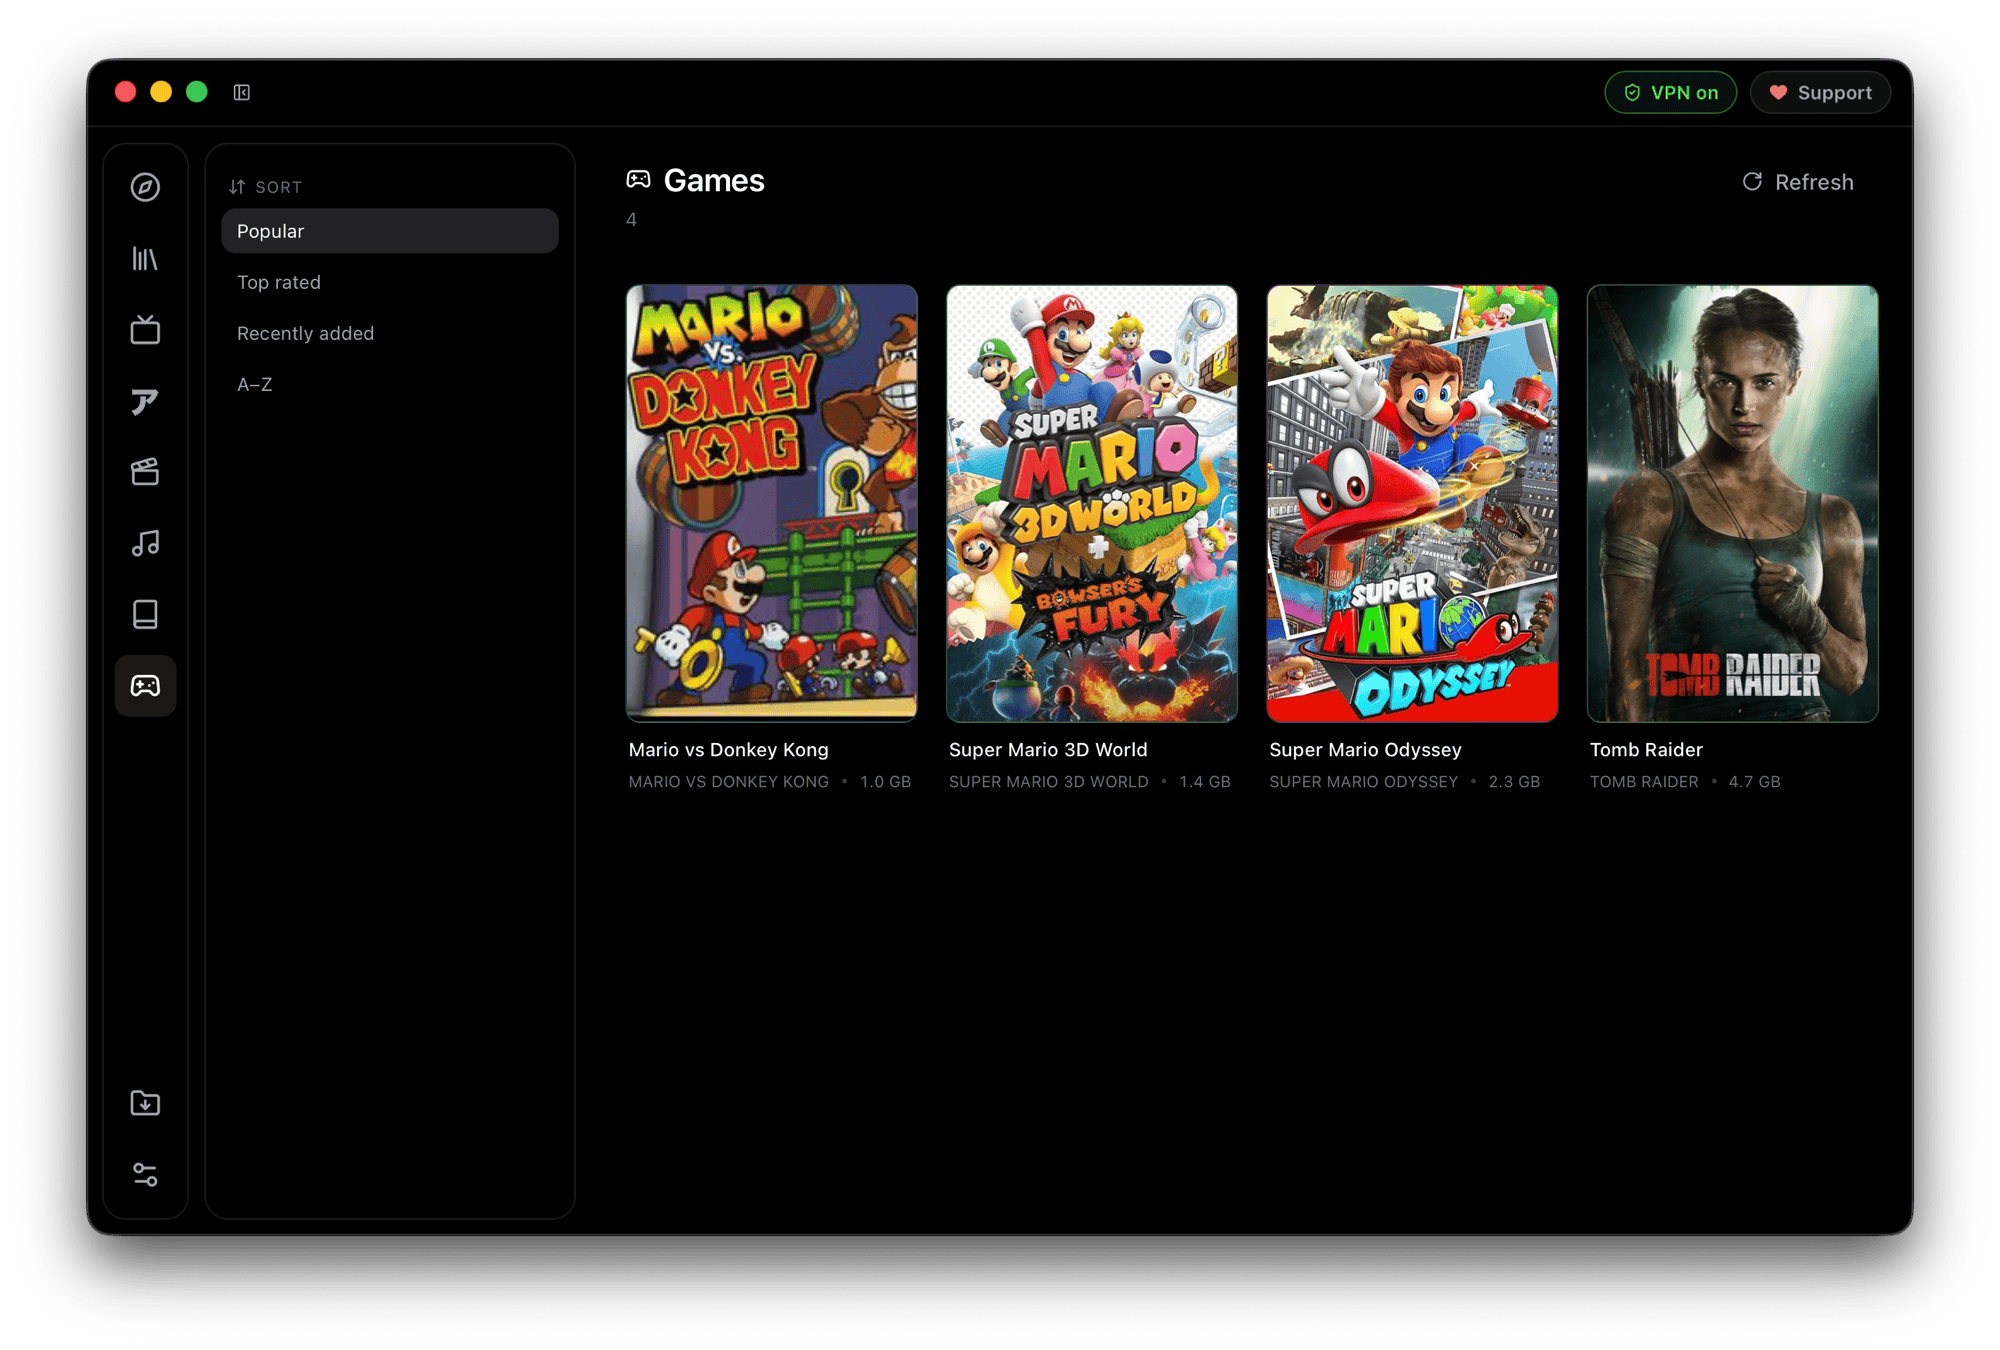Viewport: 2000px width, 1350px height.
Task: Click the Support button
Action: [1820, 92]
